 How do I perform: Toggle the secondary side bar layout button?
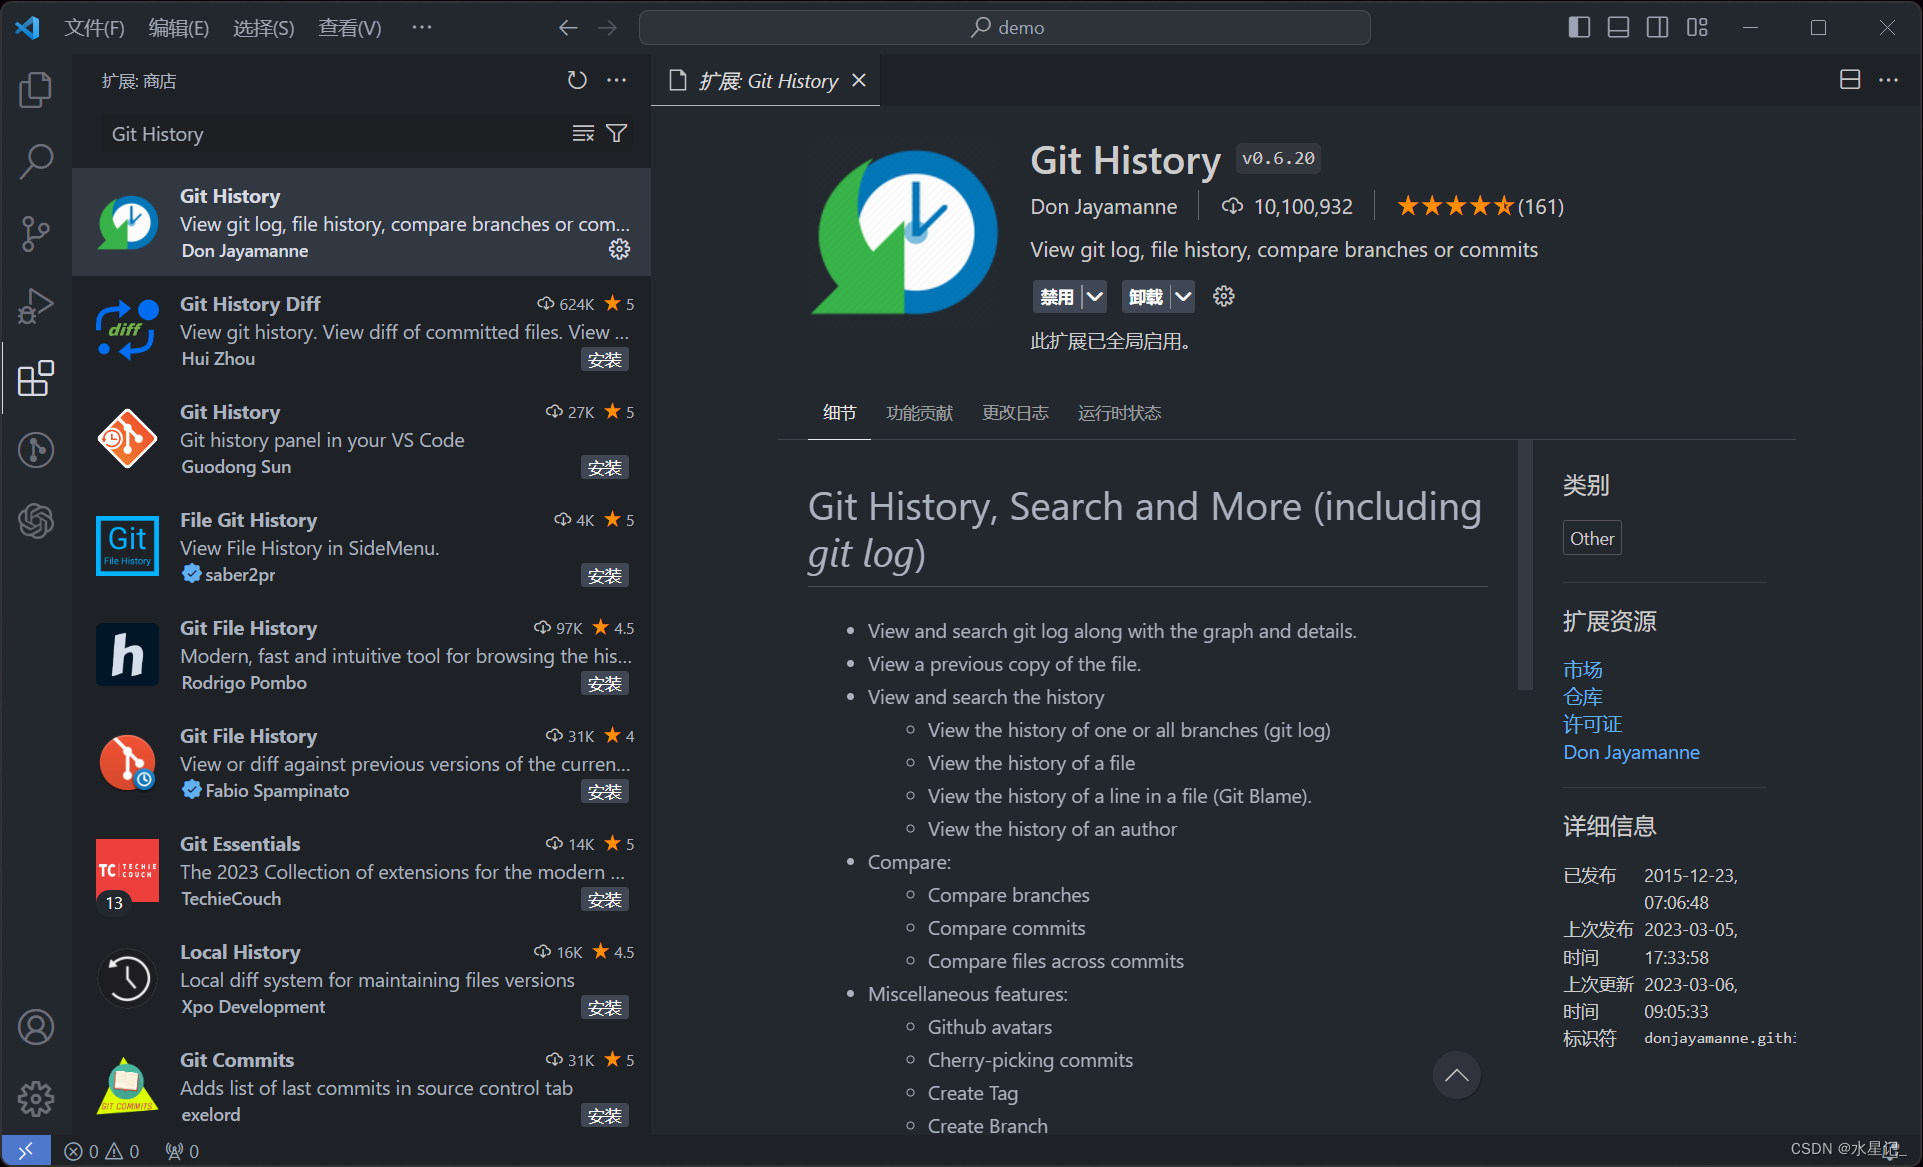pos(1657,27)
